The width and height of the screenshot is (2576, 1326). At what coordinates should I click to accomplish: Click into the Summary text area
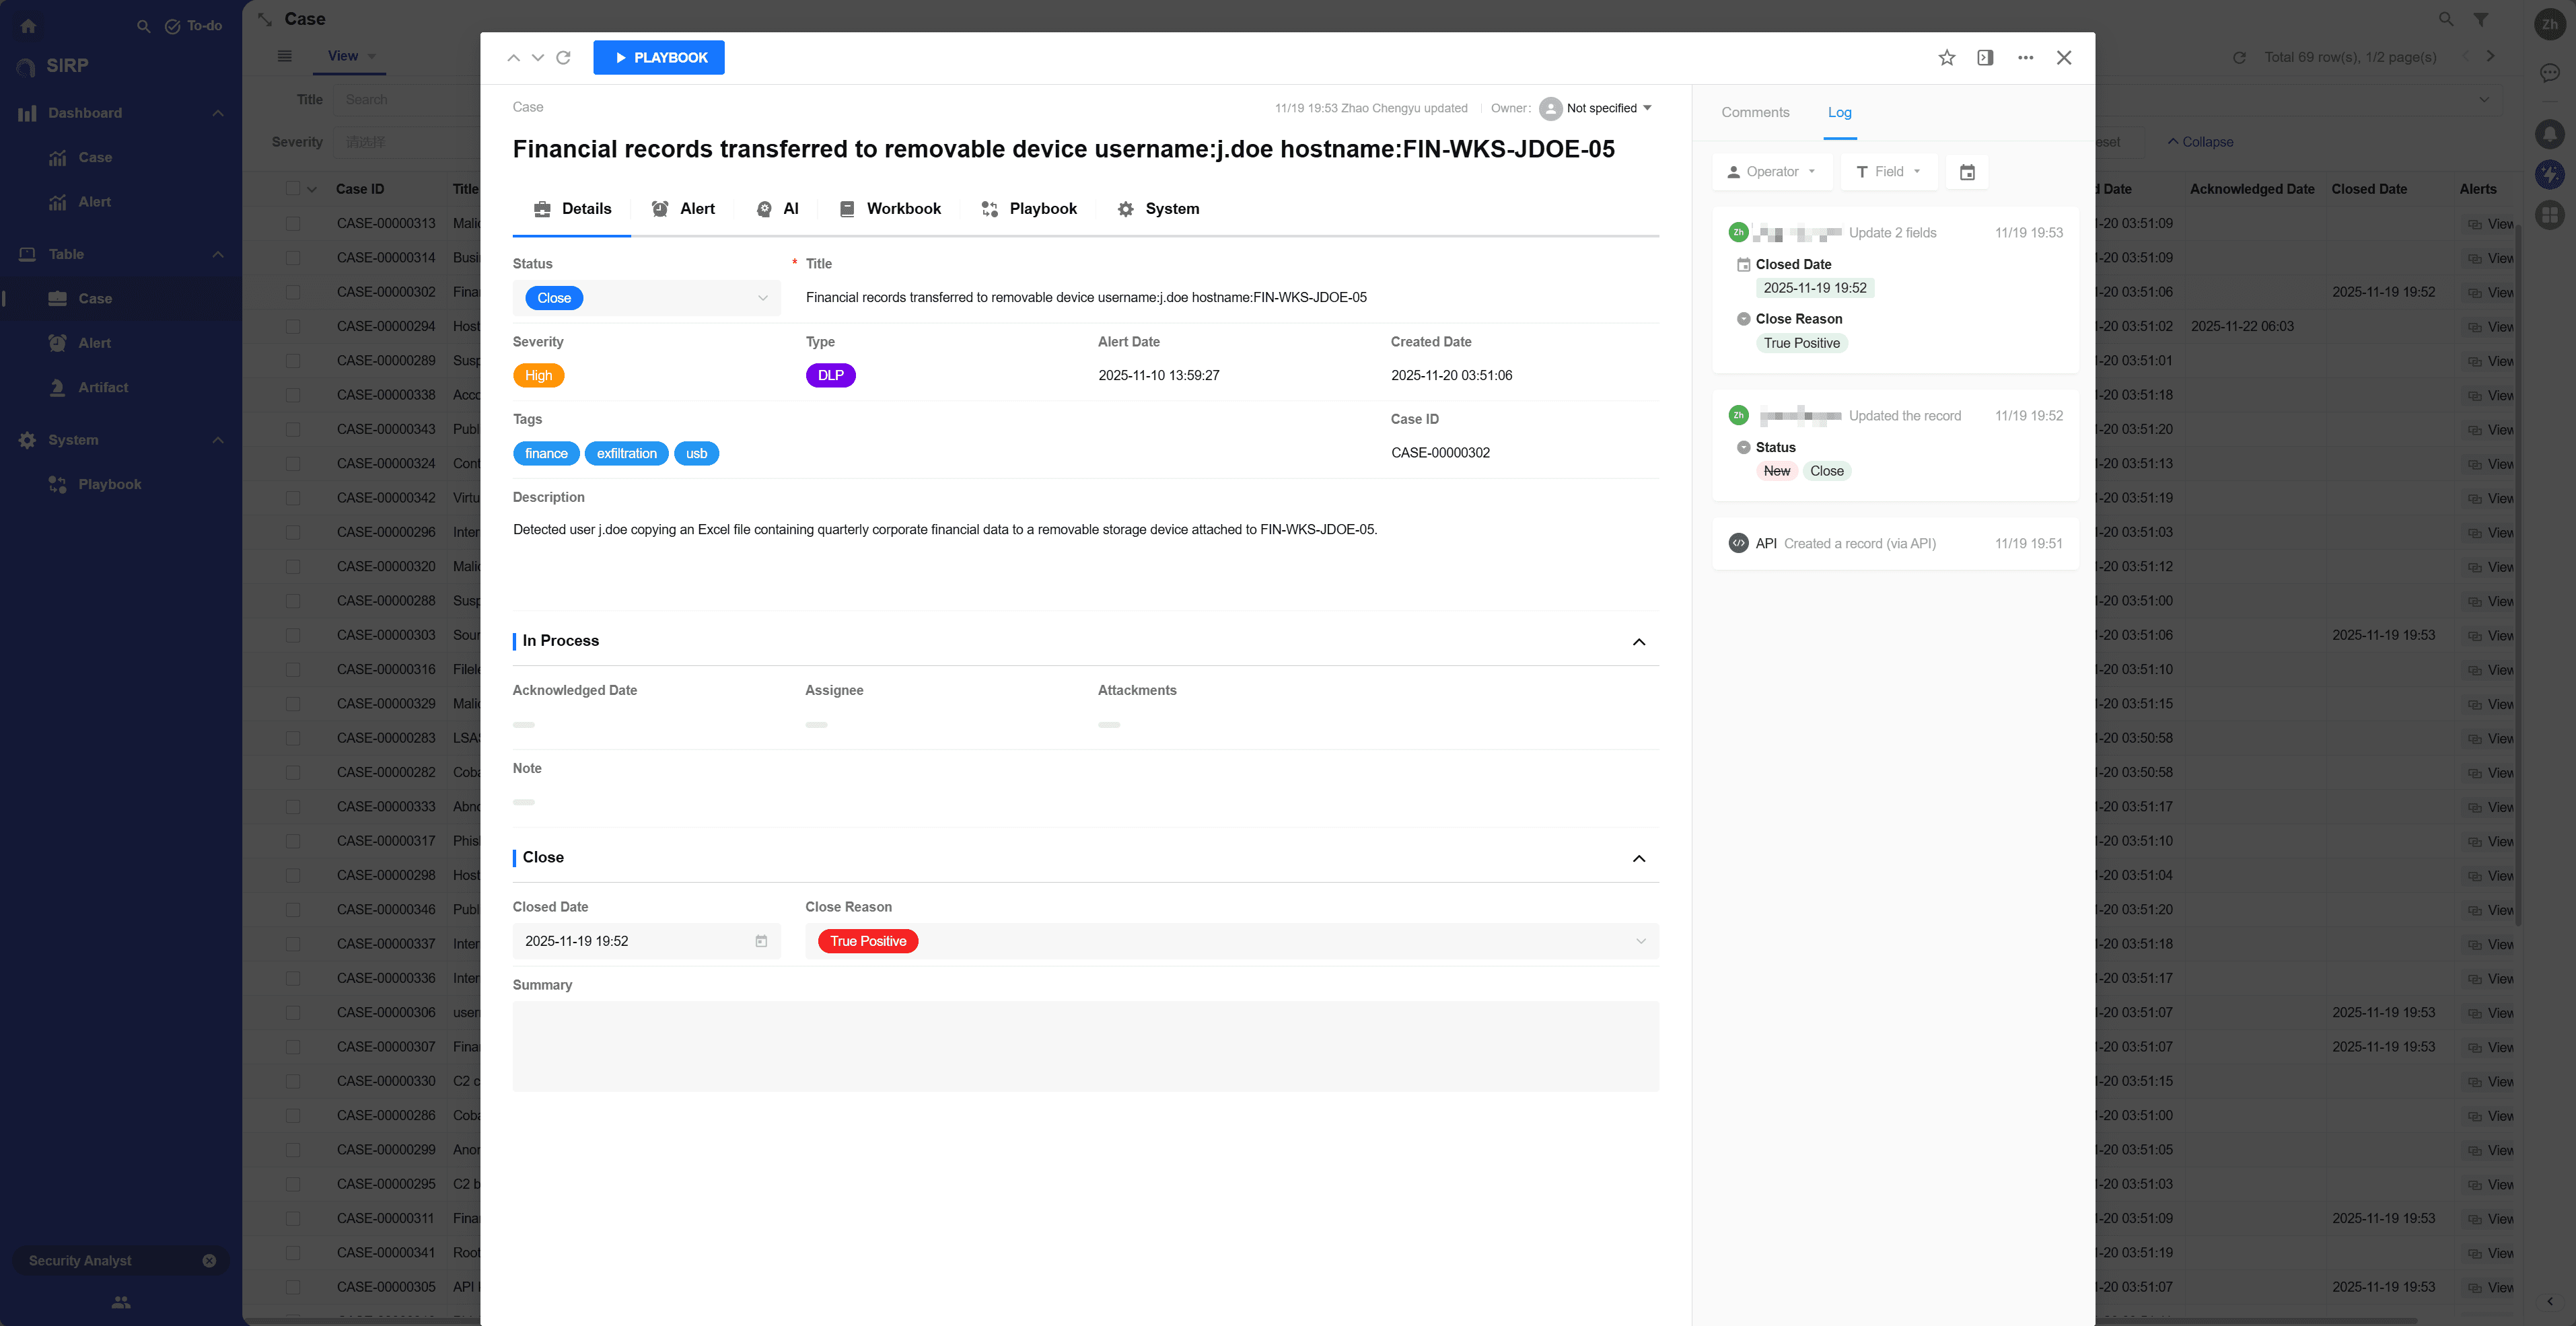(1085, 1046)
